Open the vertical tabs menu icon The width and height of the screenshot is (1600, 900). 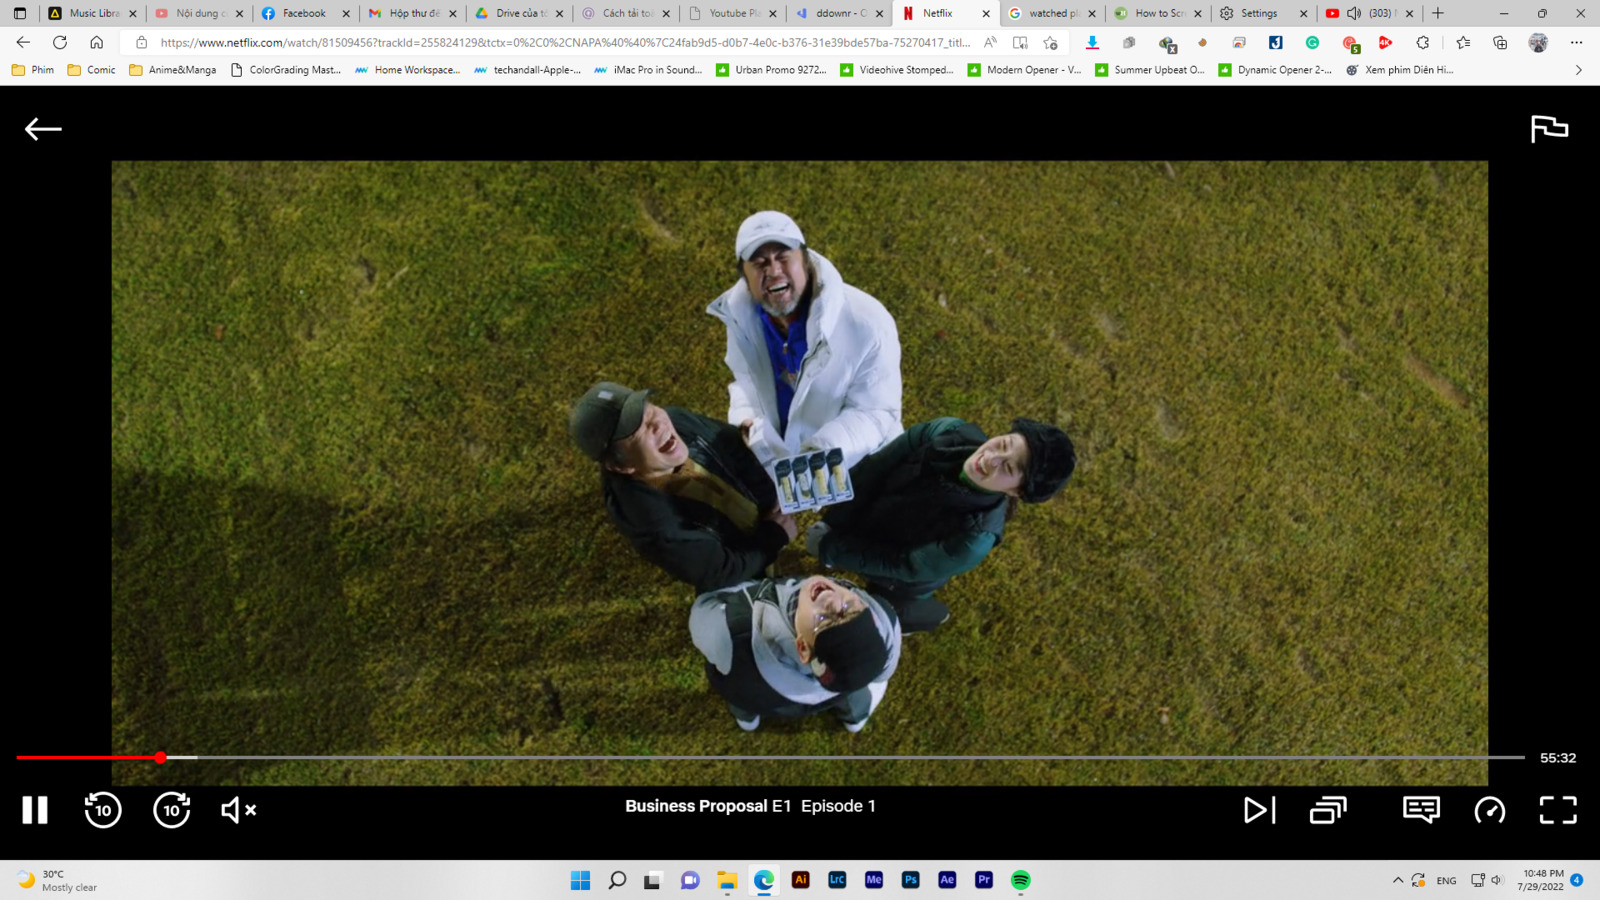point(20,13)
